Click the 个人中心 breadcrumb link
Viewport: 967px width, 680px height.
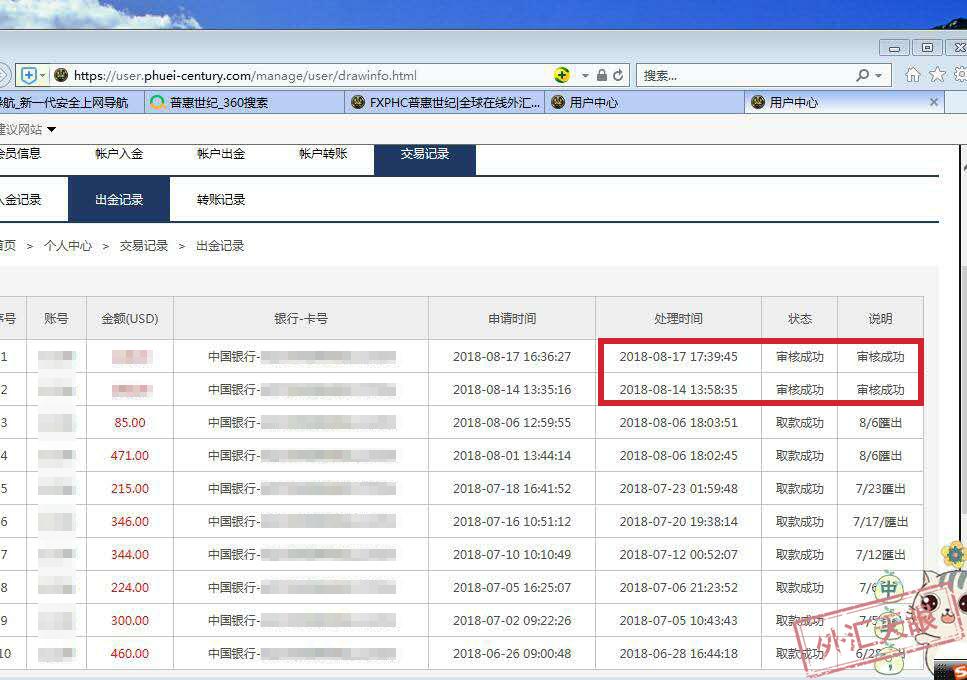[x=68, y=245]
